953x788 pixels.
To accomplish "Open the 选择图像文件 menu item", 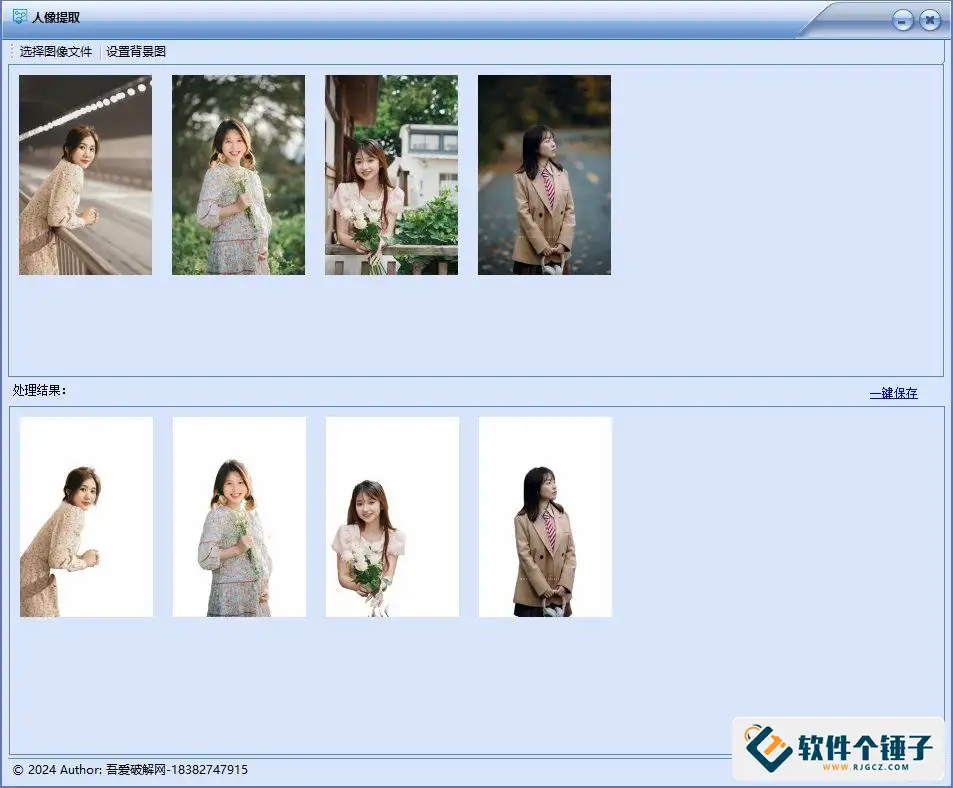I will (55, 52).
